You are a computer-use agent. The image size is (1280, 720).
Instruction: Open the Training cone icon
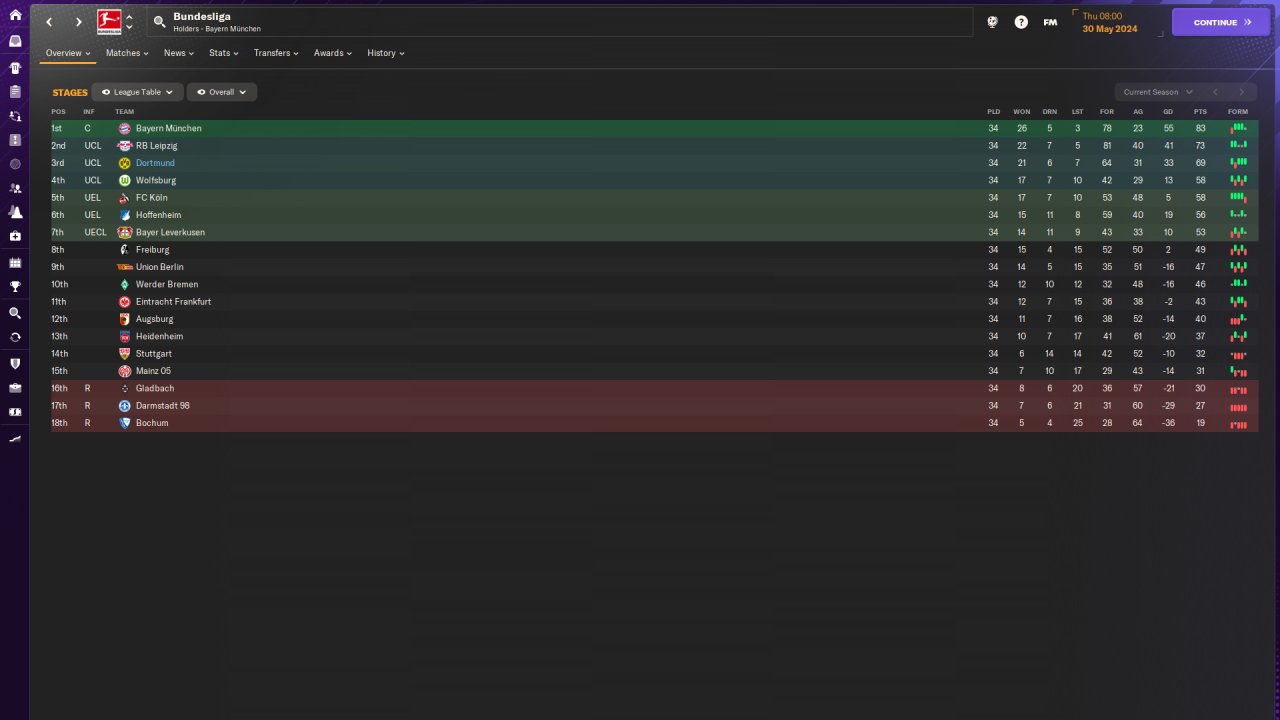pyautogui.click(x=15, y=212)
